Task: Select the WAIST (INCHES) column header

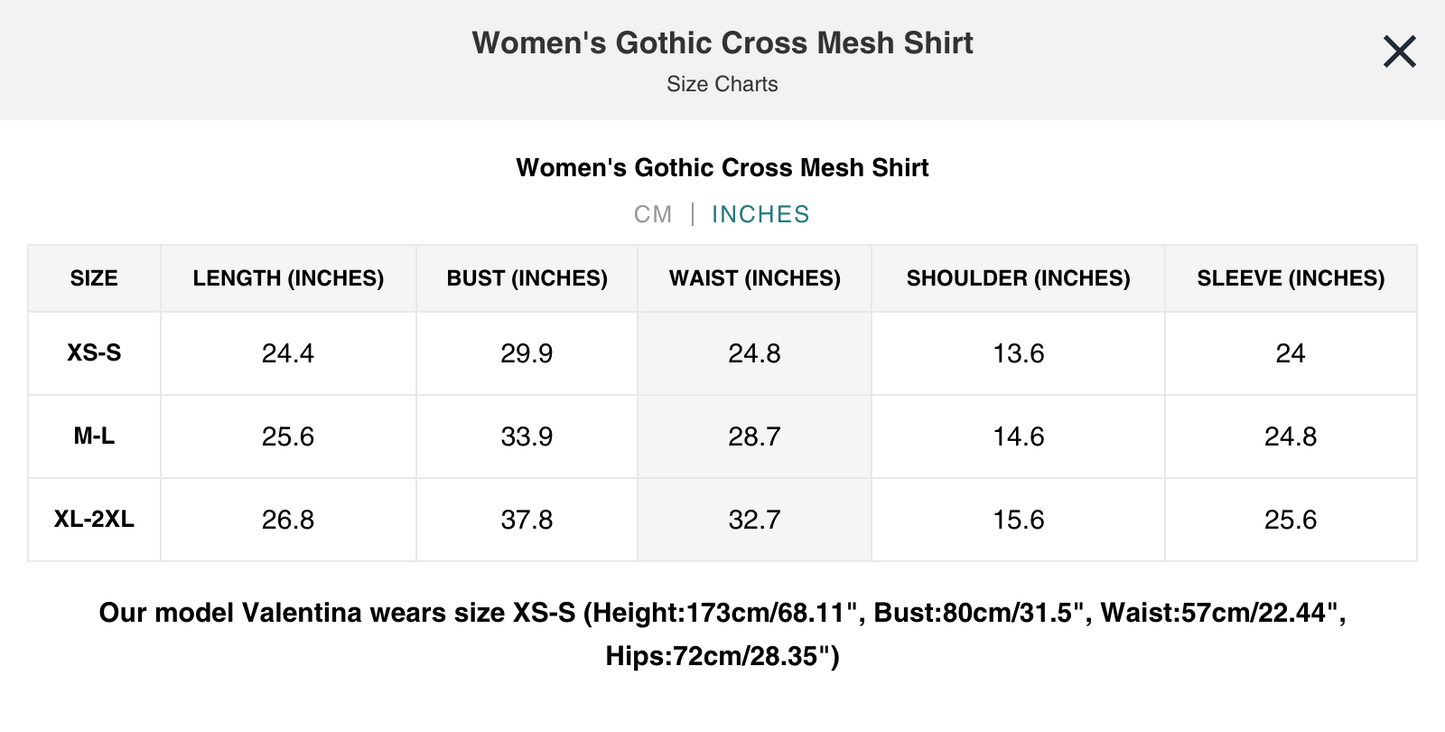Action: [753, 278]
